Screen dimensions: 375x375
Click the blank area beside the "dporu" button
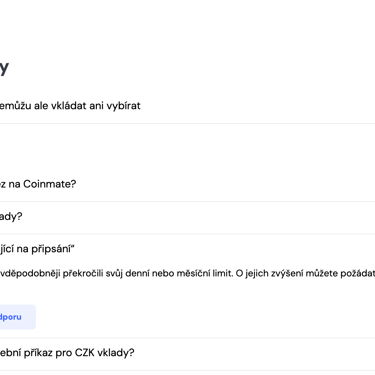point(200,317)
